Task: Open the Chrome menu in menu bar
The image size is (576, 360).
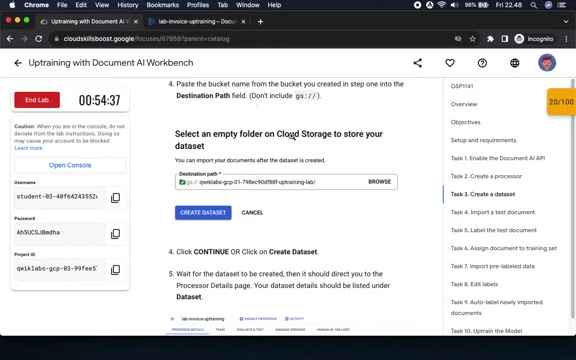Action: 36,5
